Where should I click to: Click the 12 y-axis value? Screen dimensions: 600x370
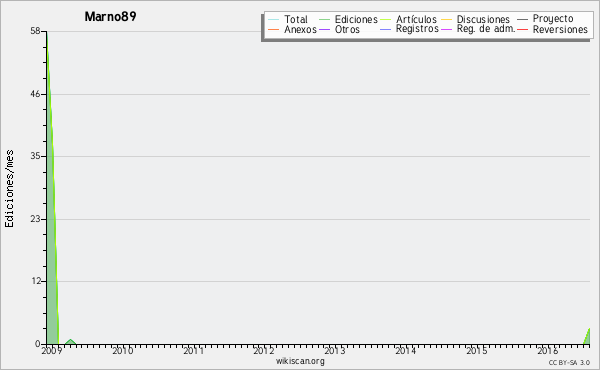click(x=36, y=281)
